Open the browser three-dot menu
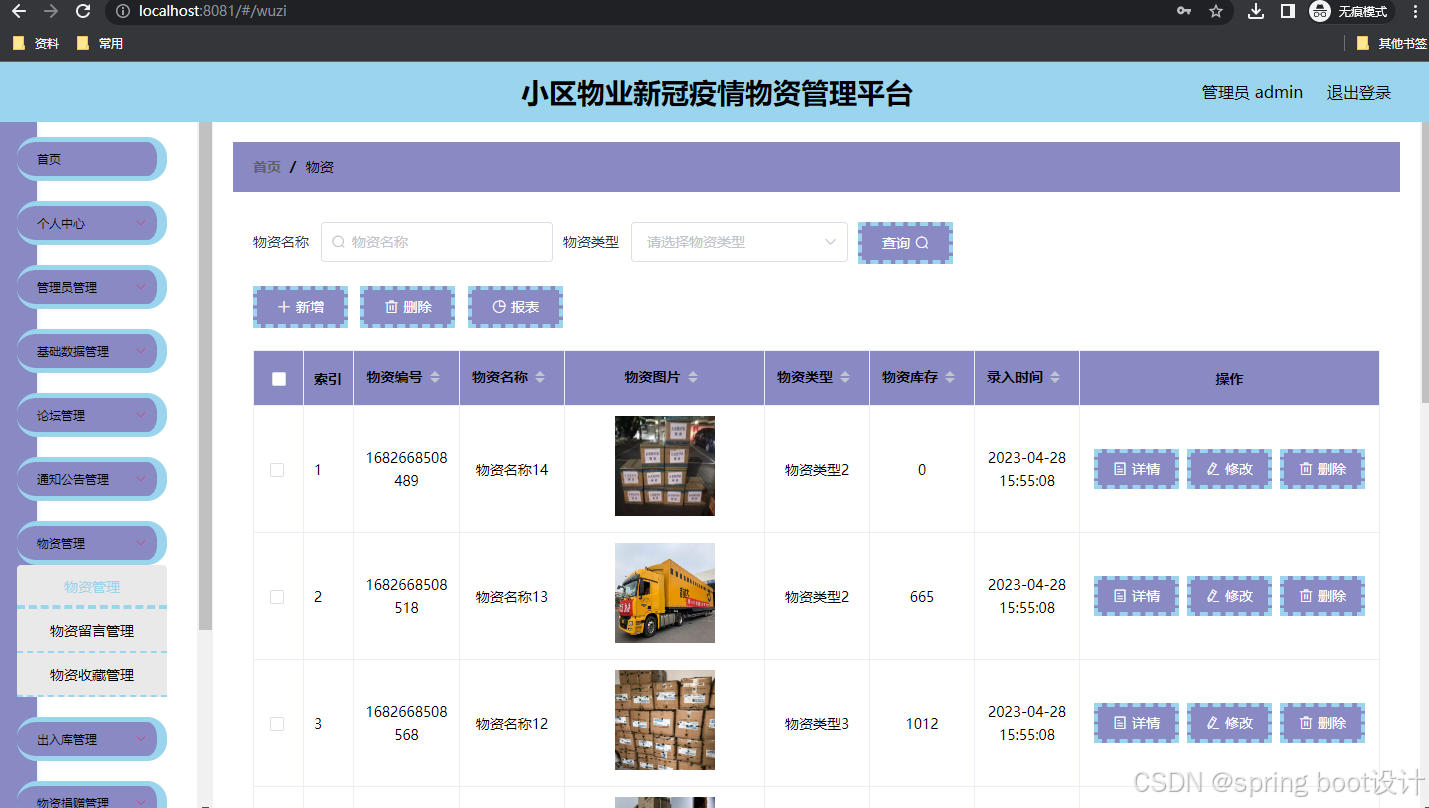The image size is (1429, 808). 1415,11
